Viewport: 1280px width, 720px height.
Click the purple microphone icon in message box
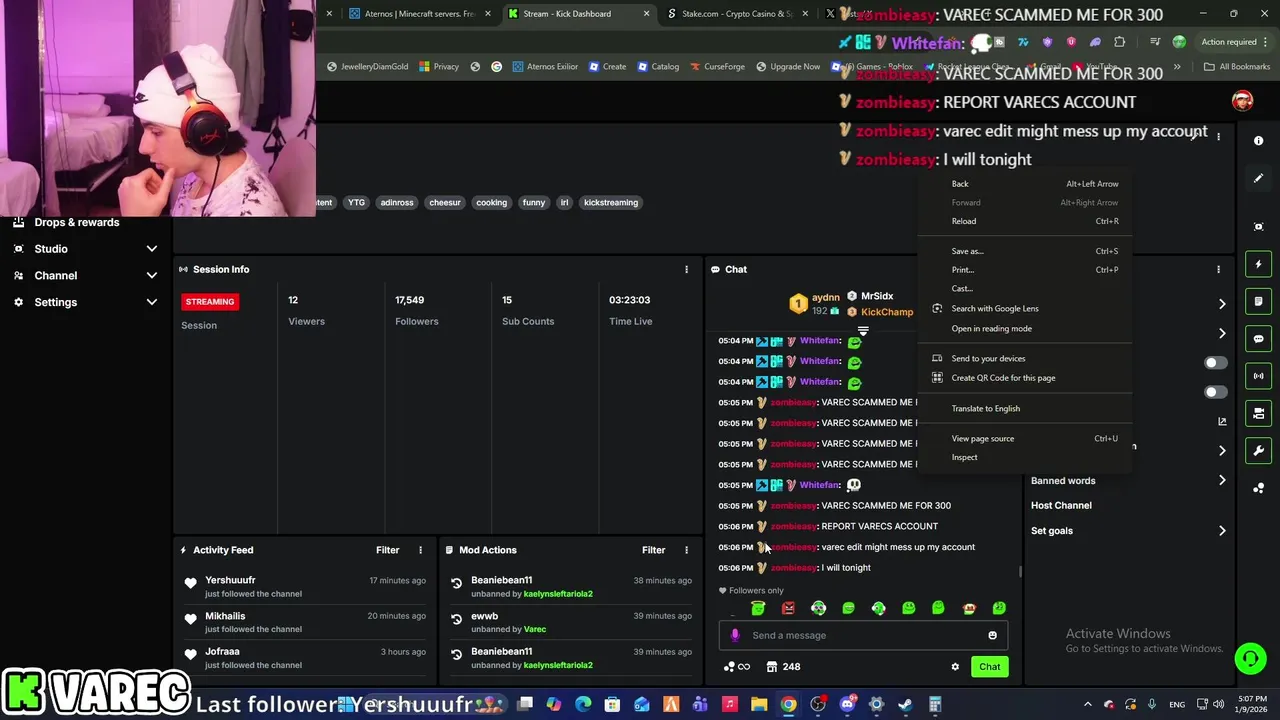tap(735, 635)
